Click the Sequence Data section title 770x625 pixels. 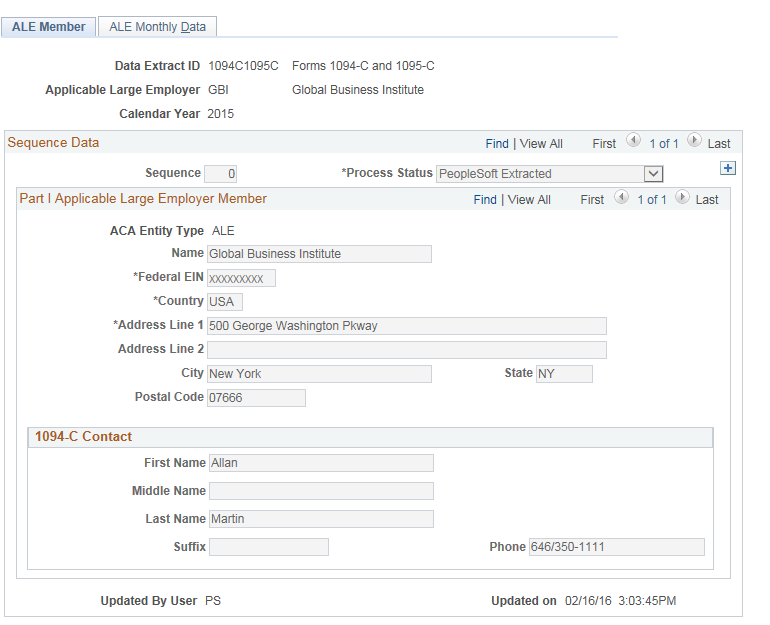coord(53,142)
